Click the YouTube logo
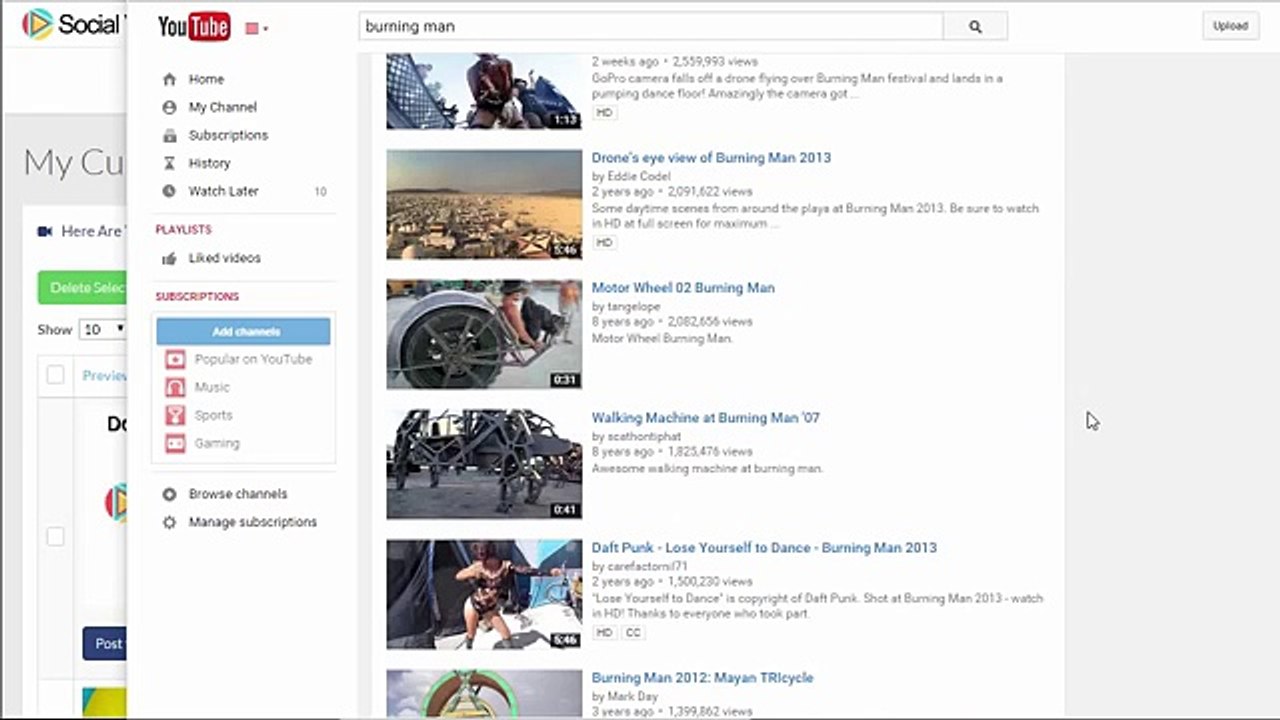 [x=194, y=27]
